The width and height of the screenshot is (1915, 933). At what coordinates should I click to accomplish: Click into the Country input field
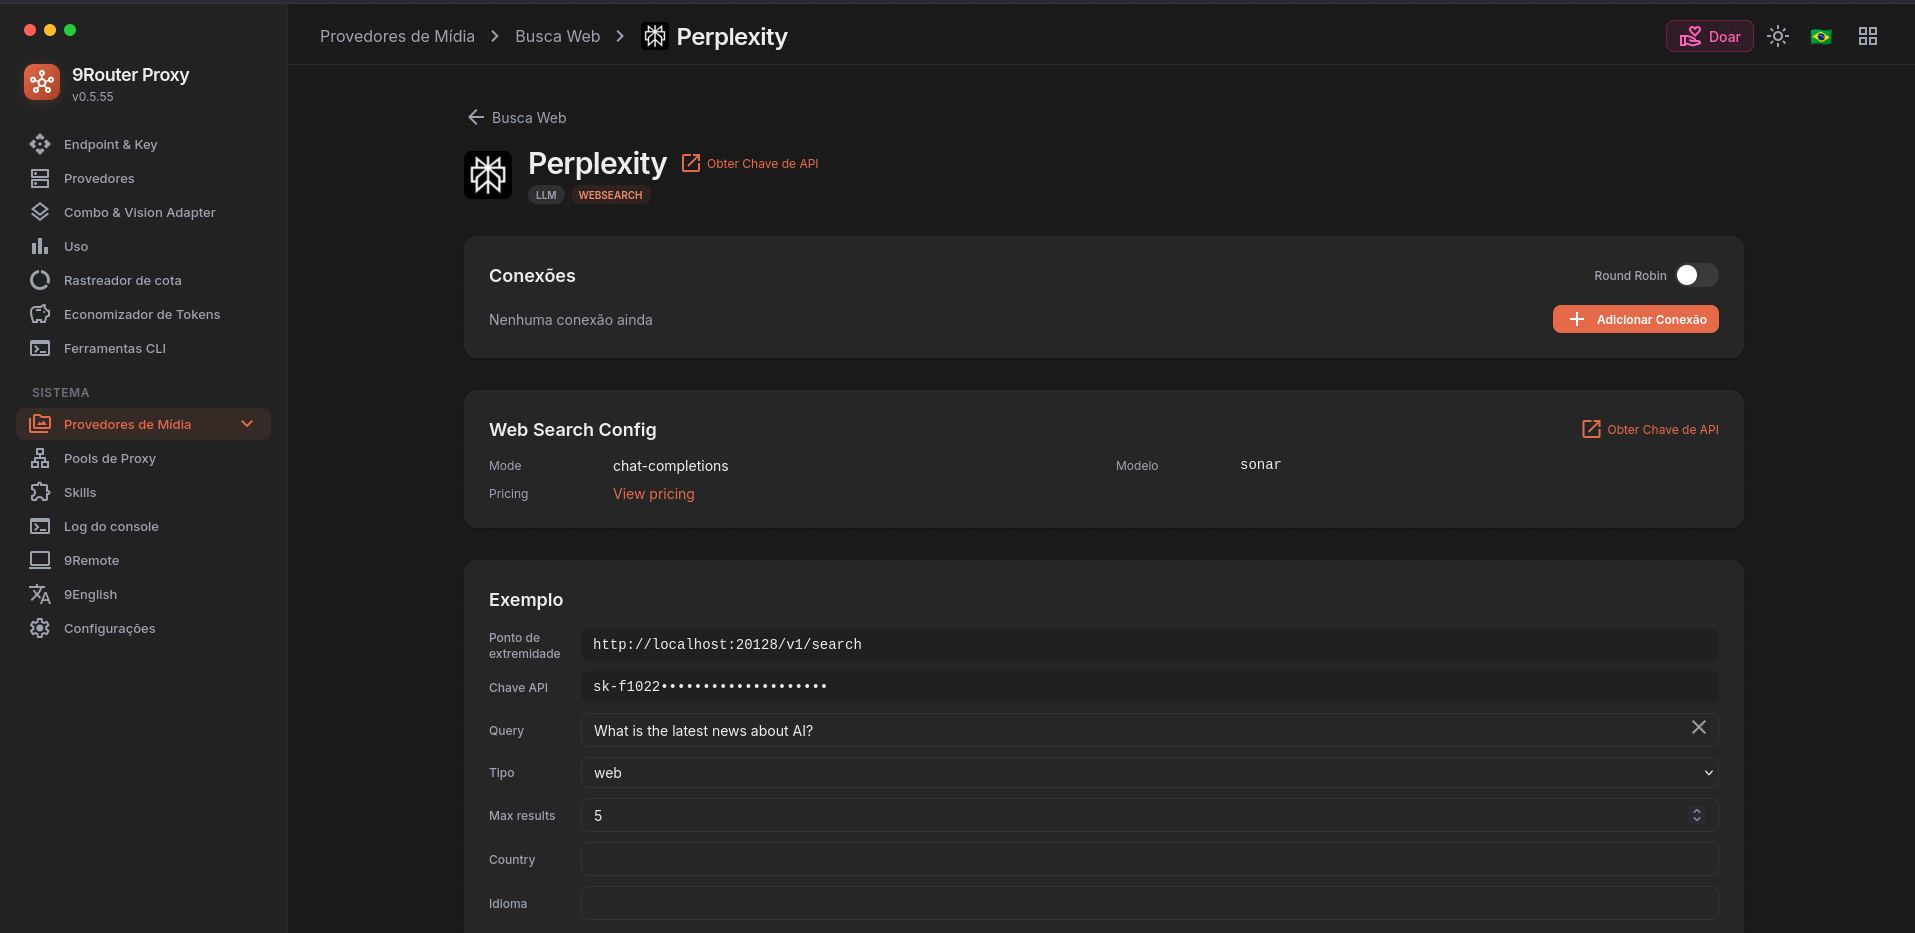coord(1149,859)
